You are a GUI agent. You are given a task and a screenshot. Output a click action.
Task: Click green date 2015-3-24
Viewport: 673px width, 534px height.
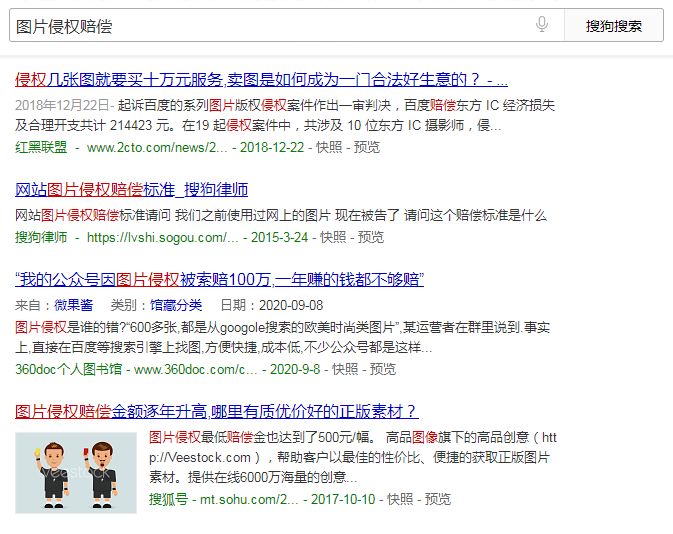pos(279,237)
